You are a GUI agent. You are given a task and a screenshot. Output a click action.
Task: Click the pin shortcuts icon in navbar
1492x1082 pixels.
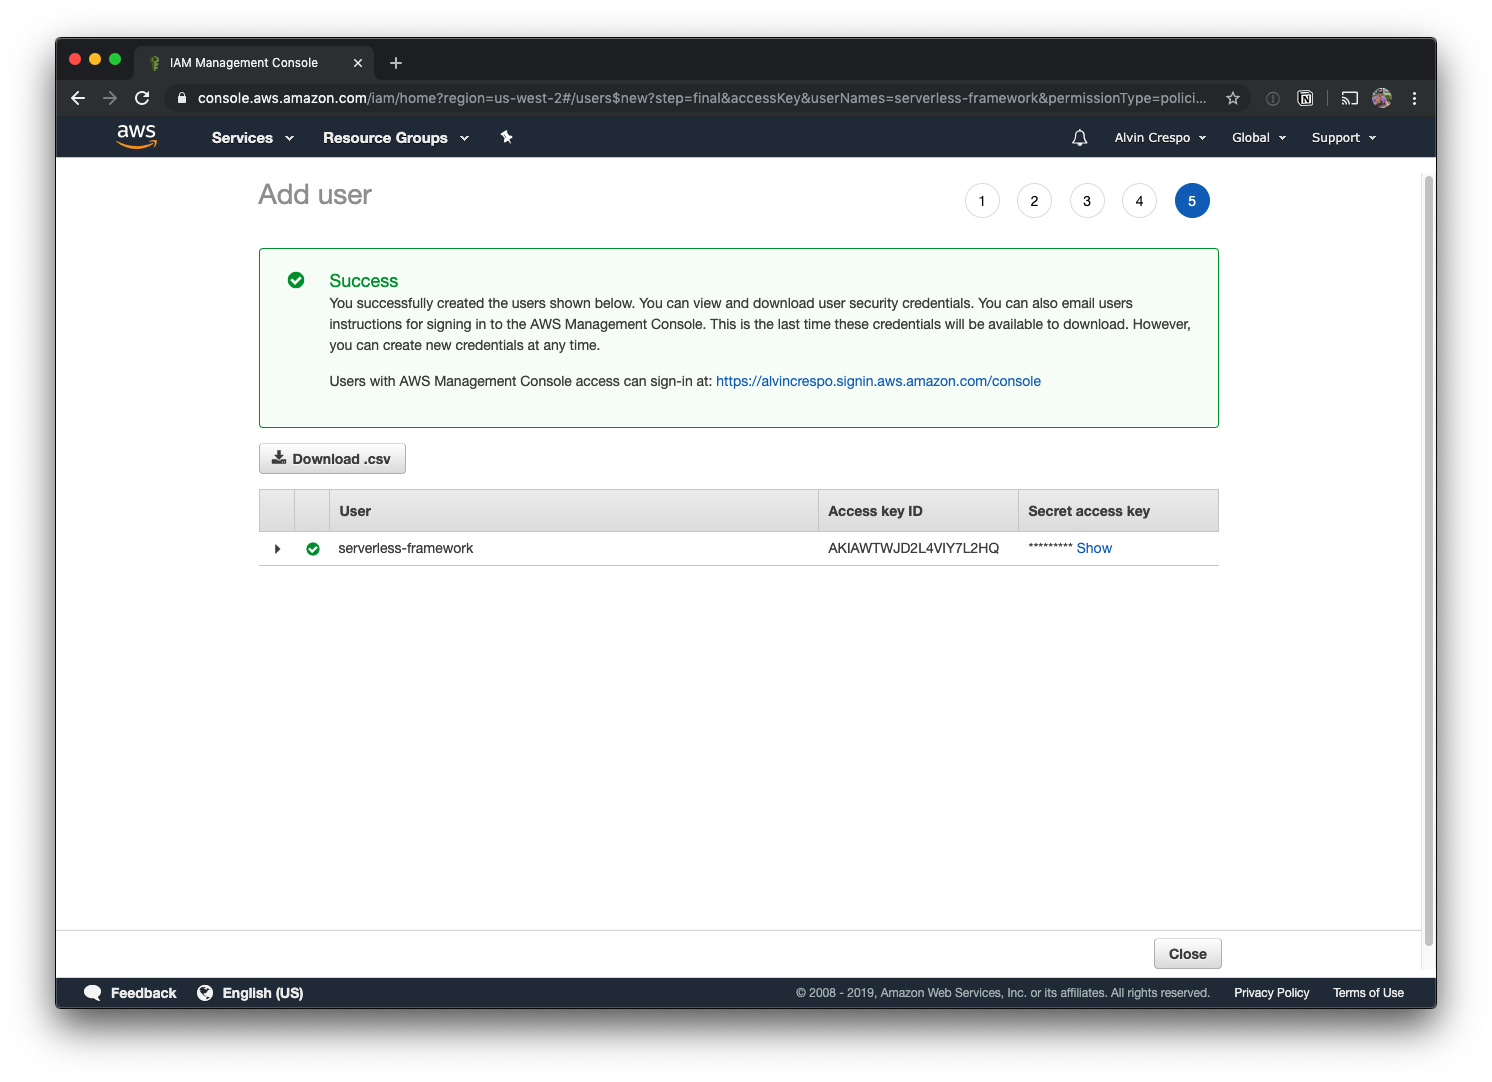pos(506,137)
